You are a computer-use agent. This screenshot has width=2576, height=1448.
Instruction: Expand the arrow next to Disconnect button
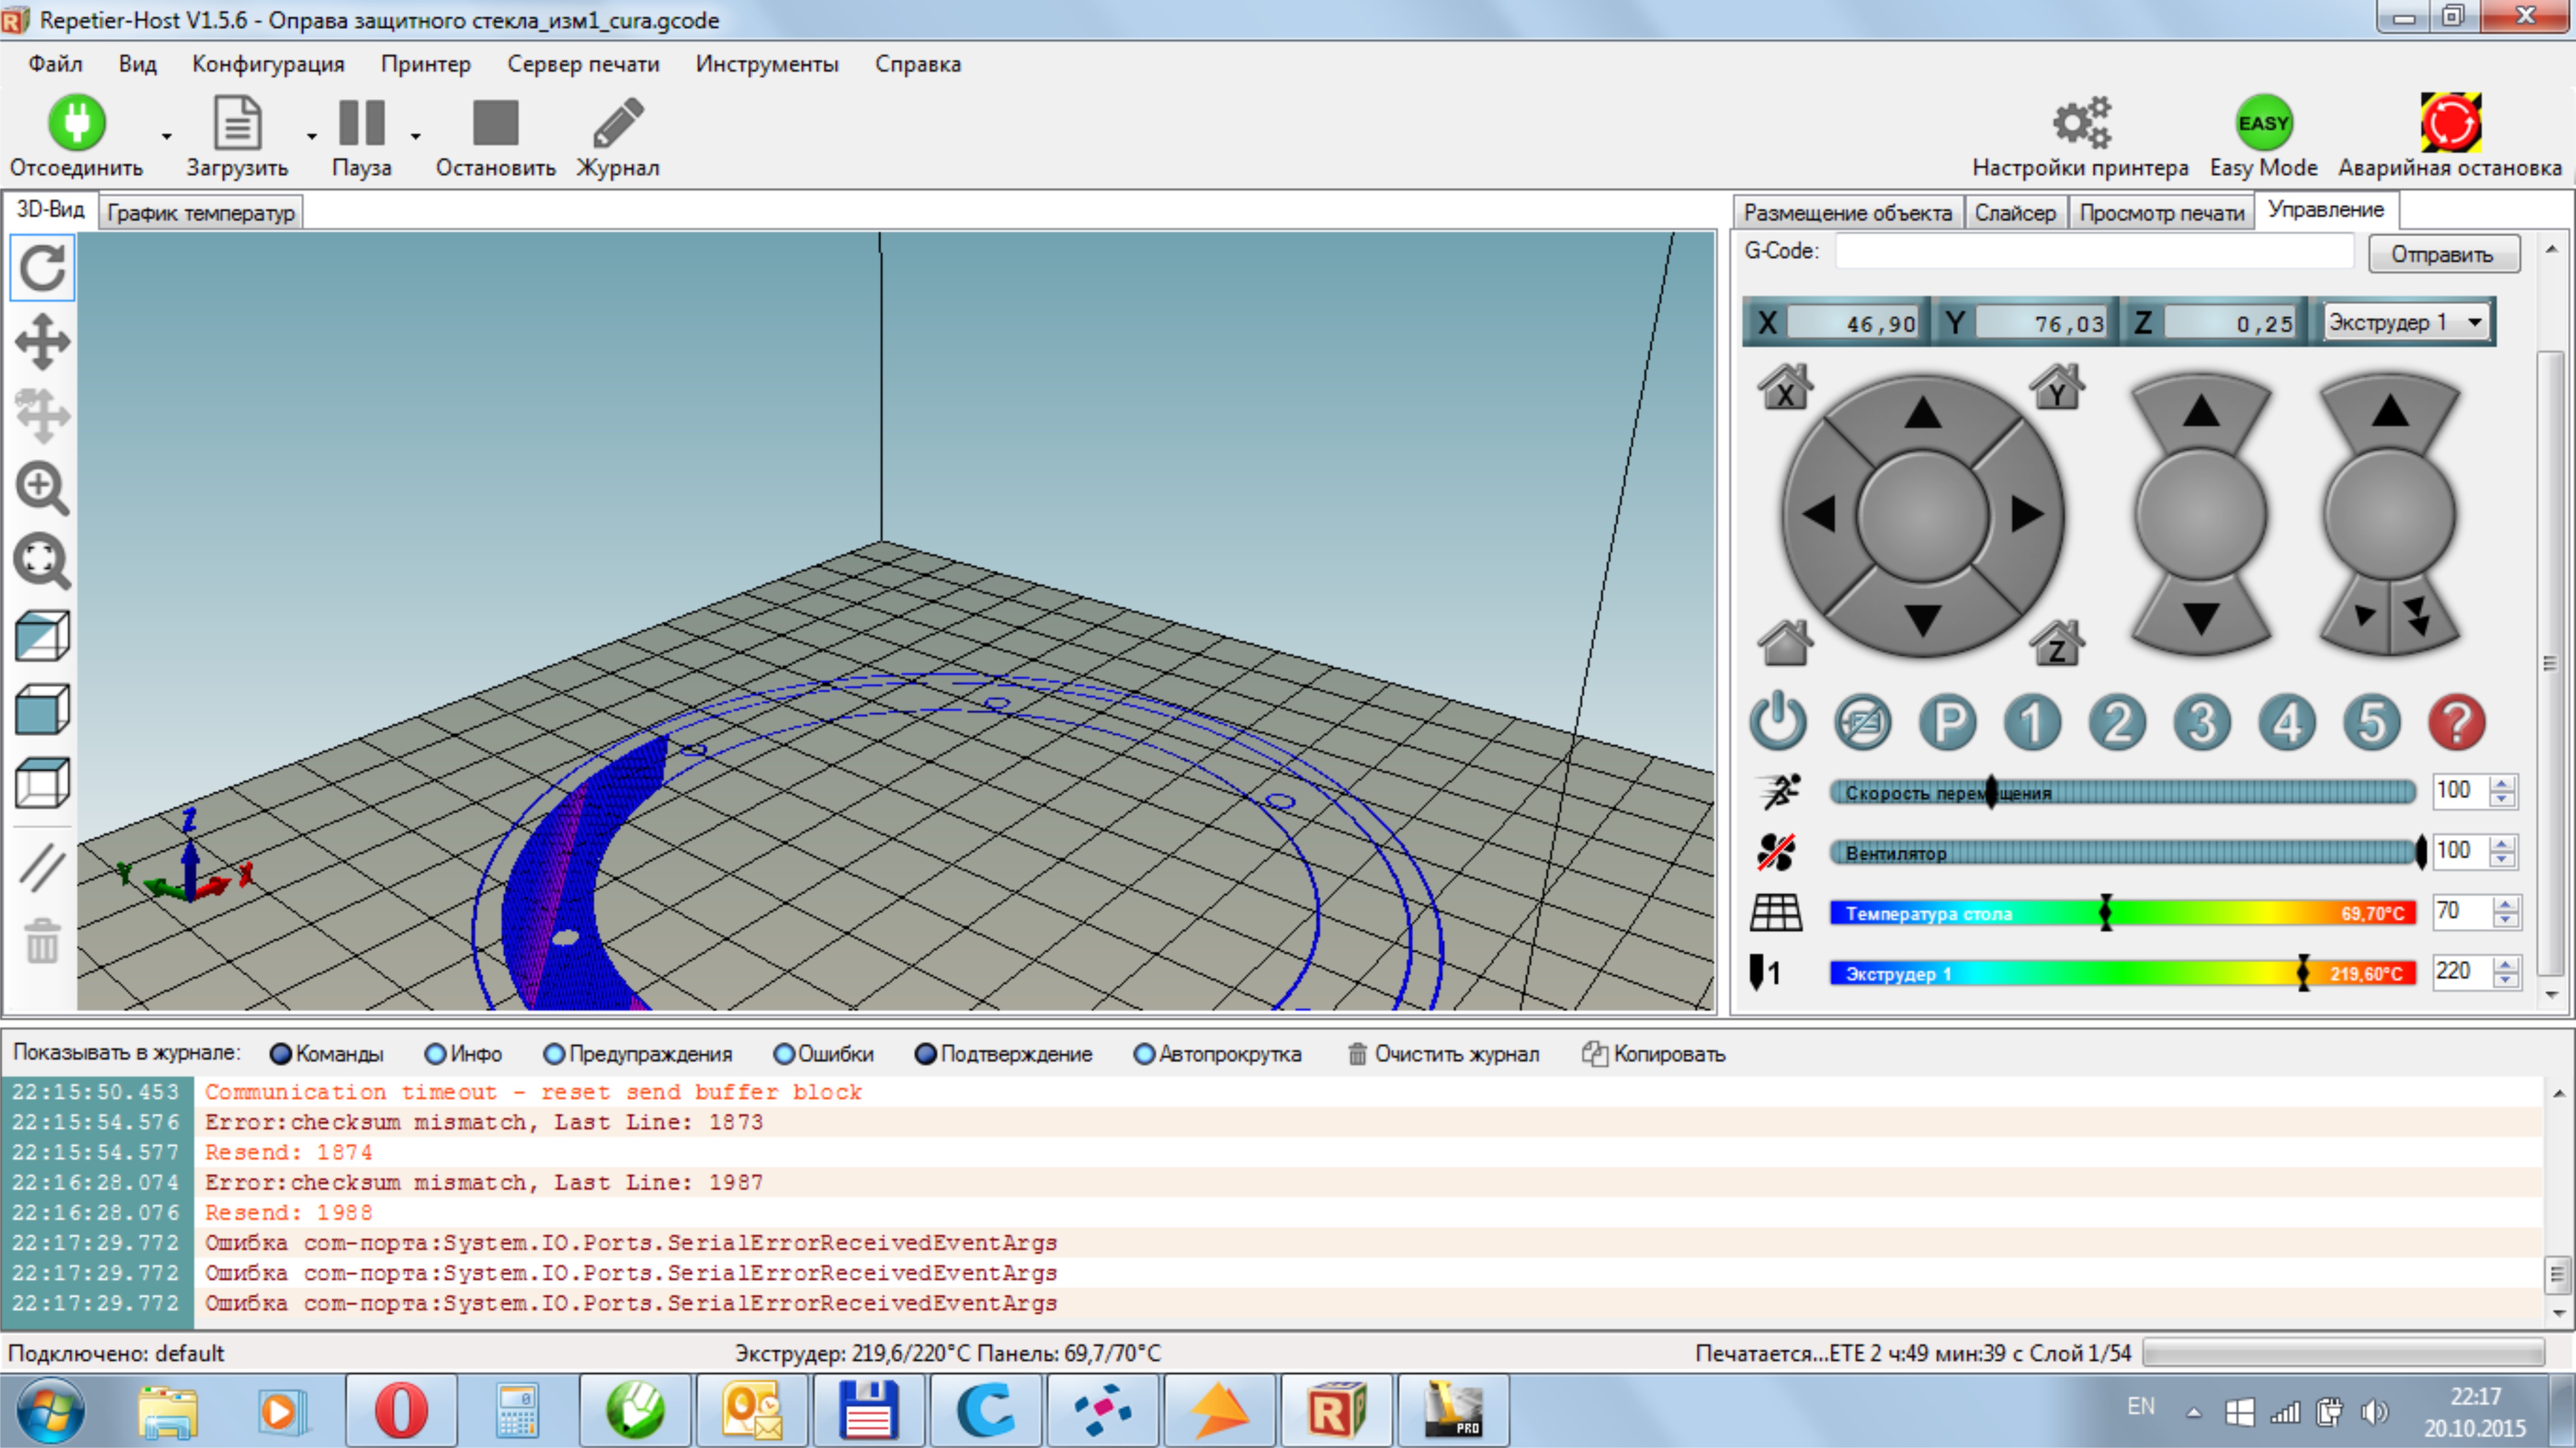[x=167, y=136]
